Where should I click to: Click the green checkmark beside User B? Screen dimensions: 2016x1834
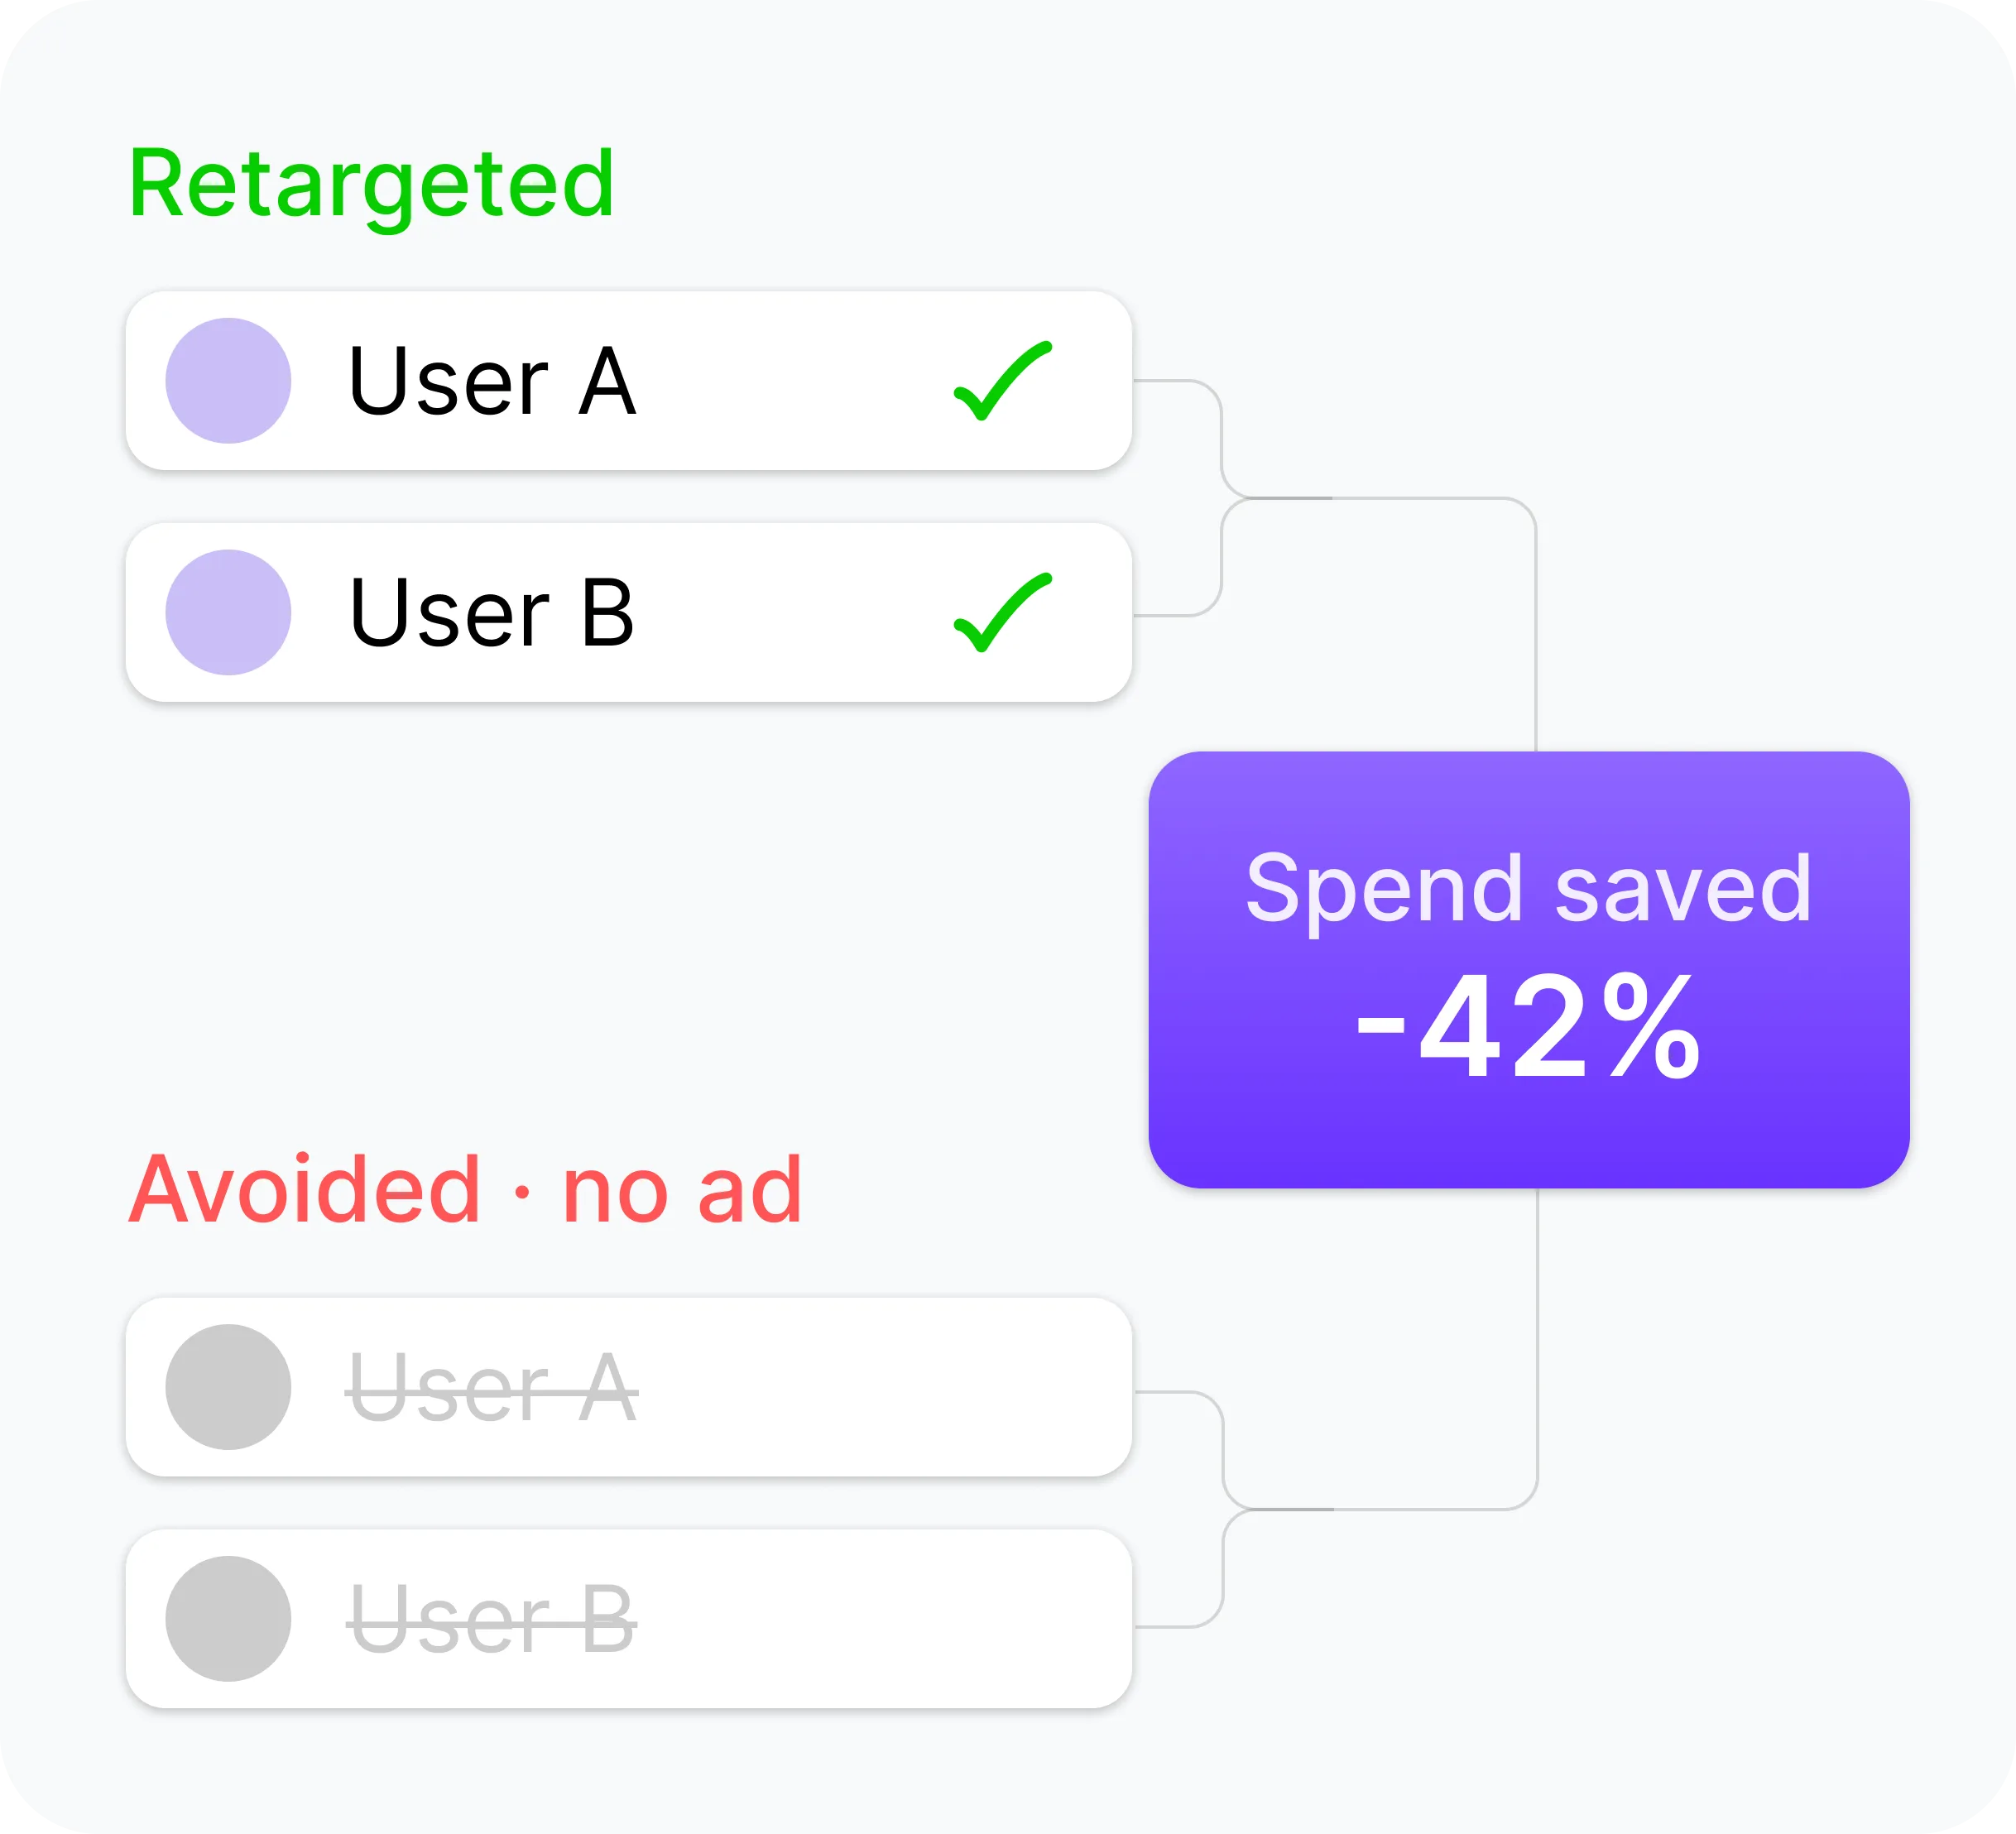[x=1003, y=613]
